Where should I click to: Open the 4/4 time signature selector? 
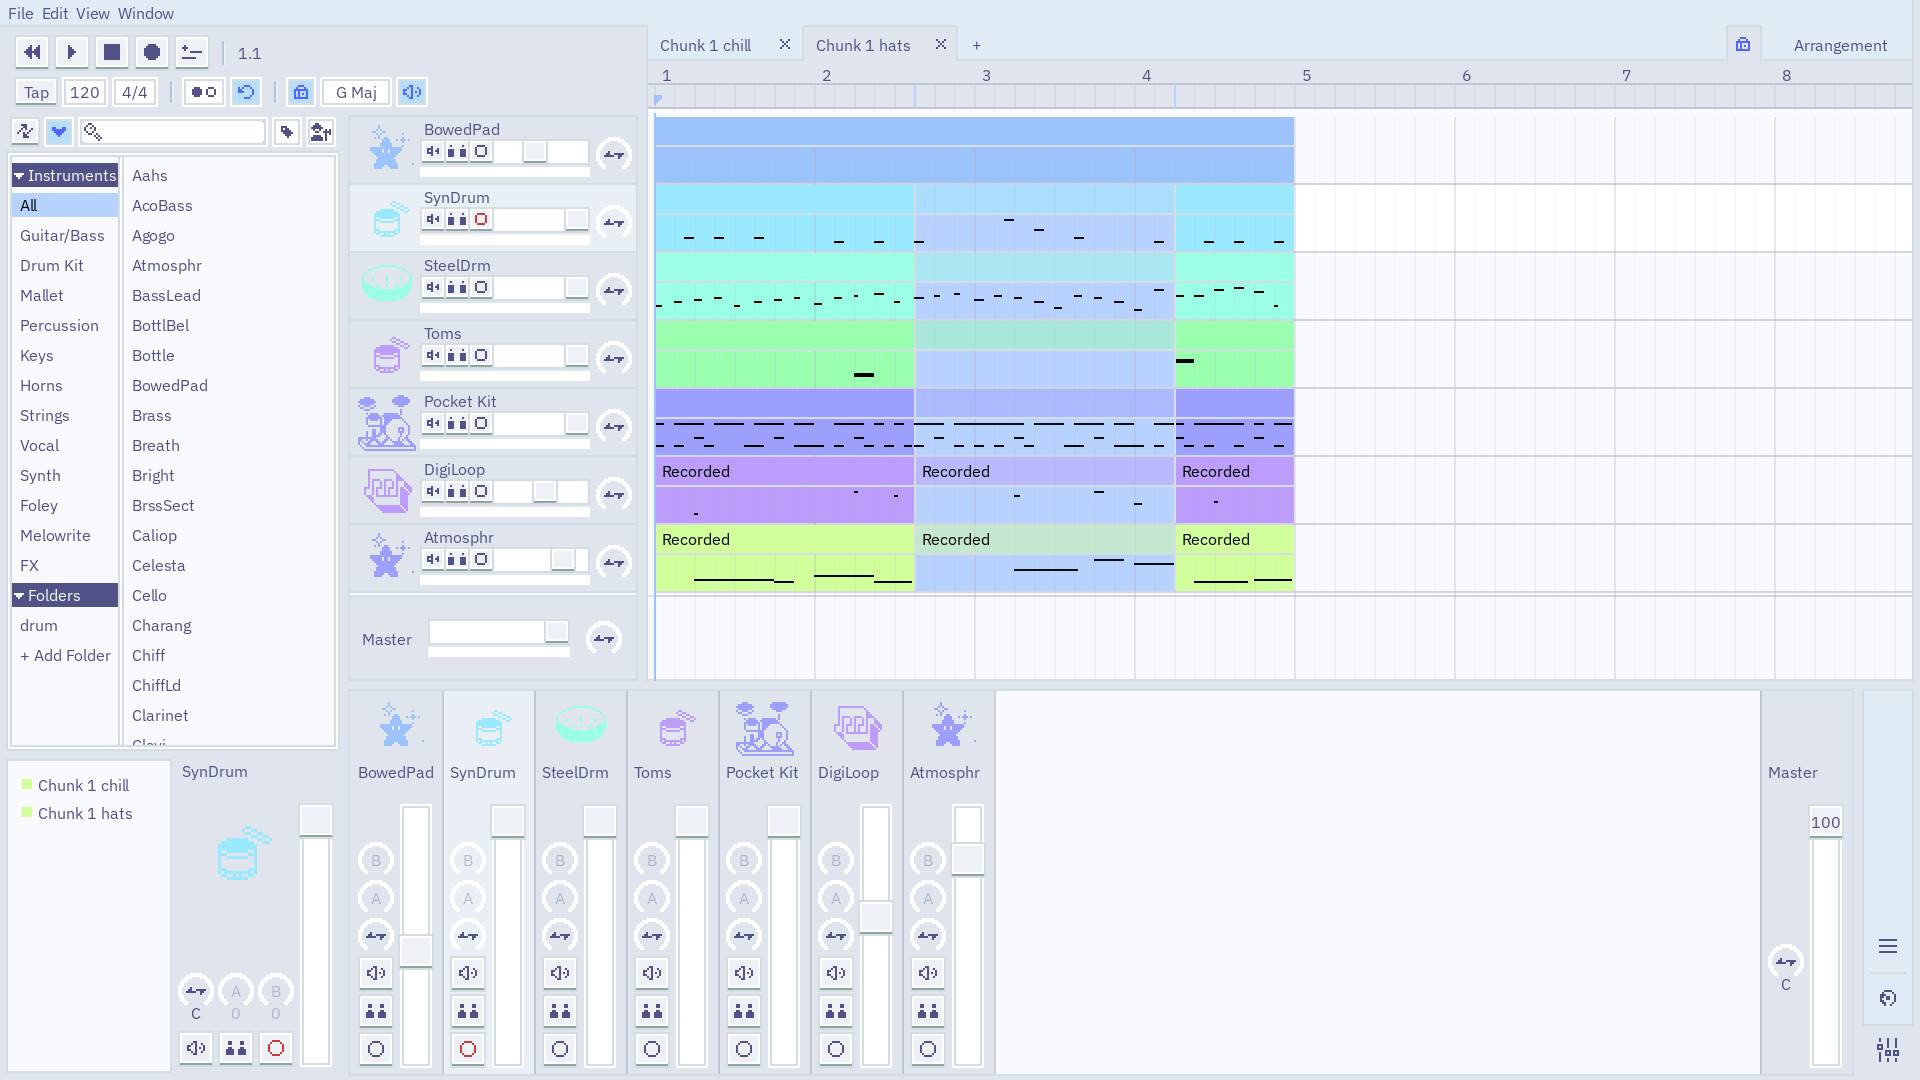(x=134, y=92)
